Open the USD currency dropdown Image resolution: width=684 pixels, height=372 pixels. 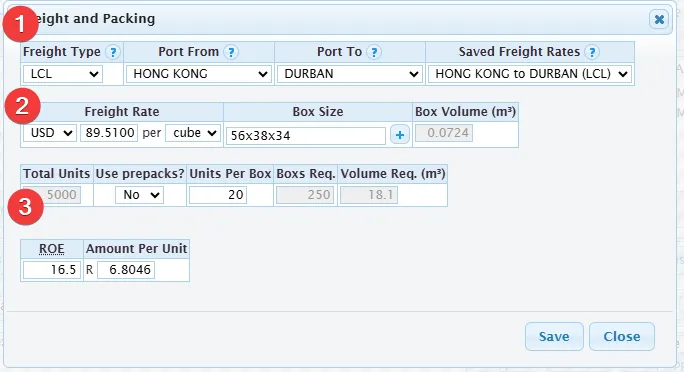tap(50, 133)
